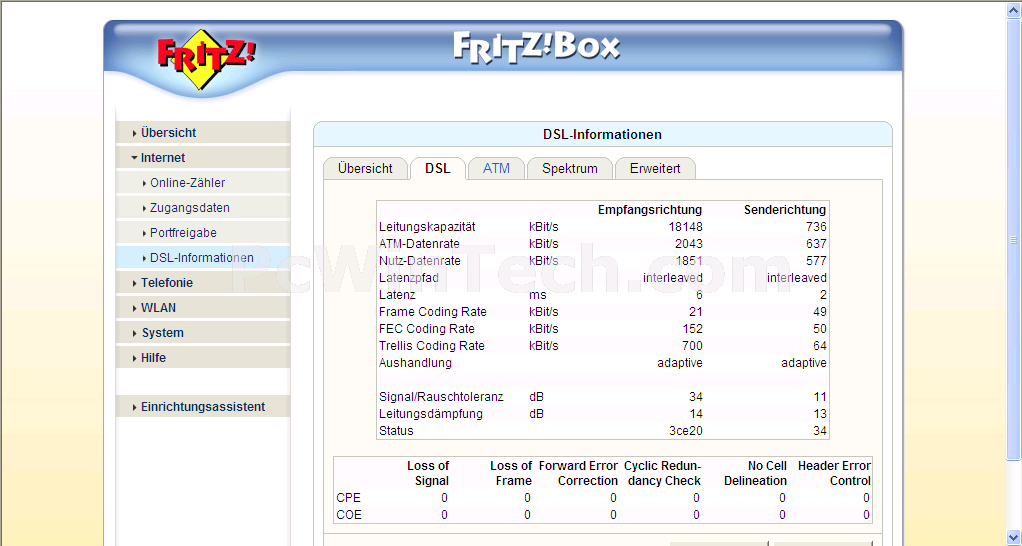
Task: Open Online-Zähler submenu item
Action: pyautogui.click(x=203, y=183)
